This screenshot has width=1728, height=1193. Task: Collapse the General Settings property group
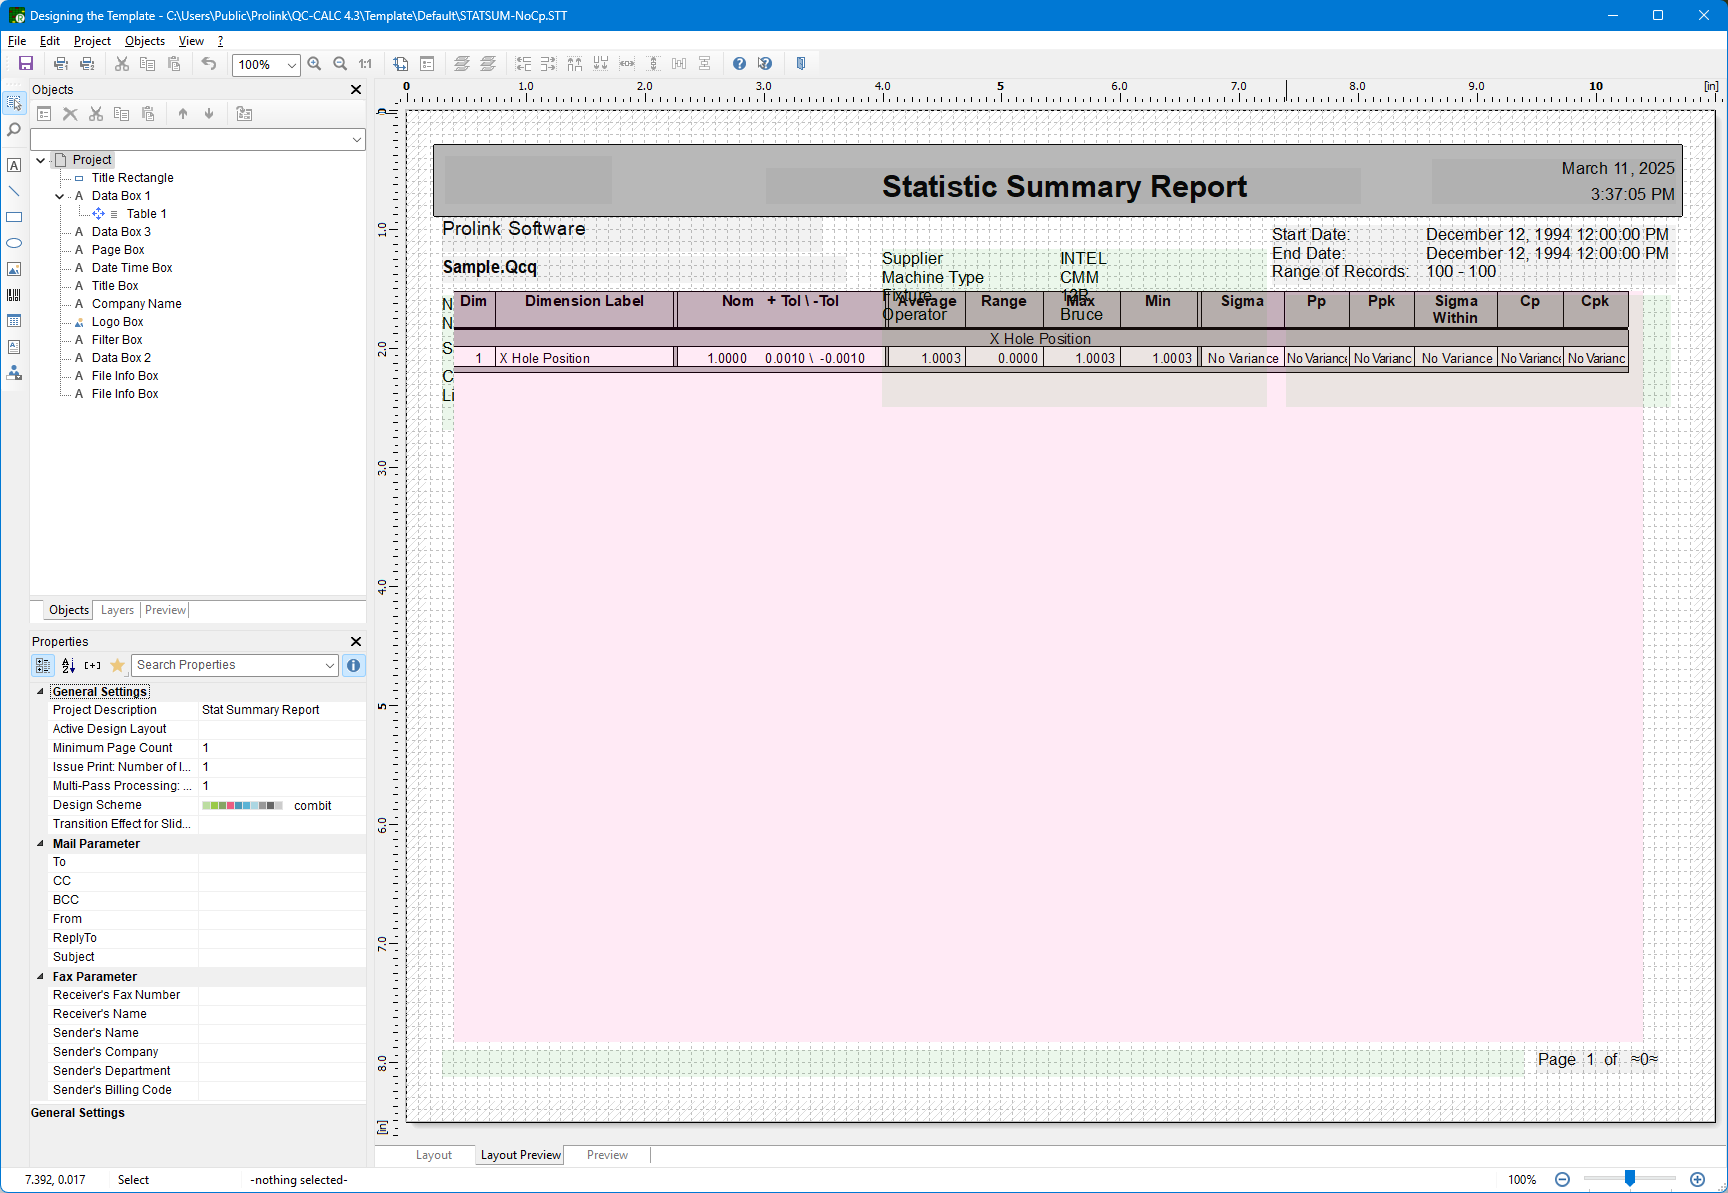click(41, 692)
